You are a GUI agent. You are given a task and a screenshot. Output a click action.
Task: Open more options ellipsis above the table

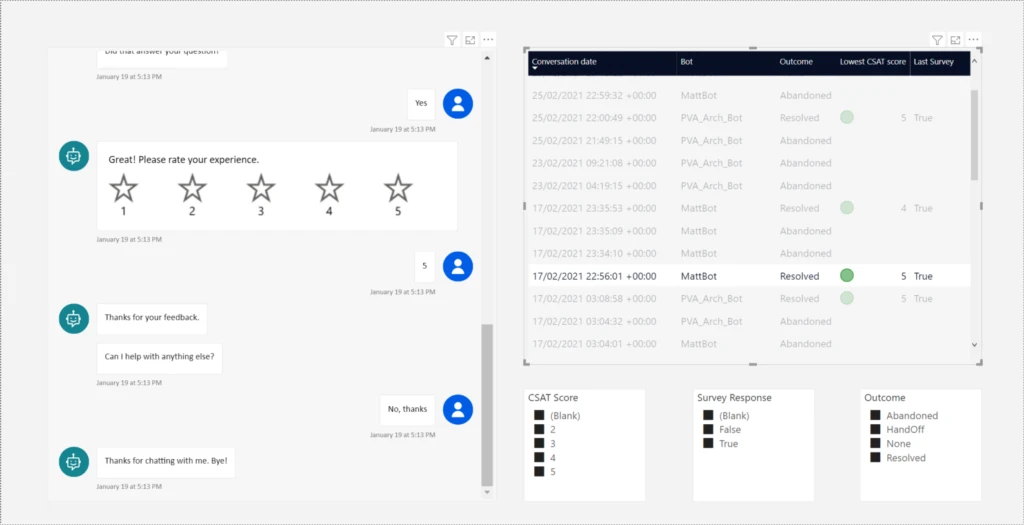tap(974, 40)
